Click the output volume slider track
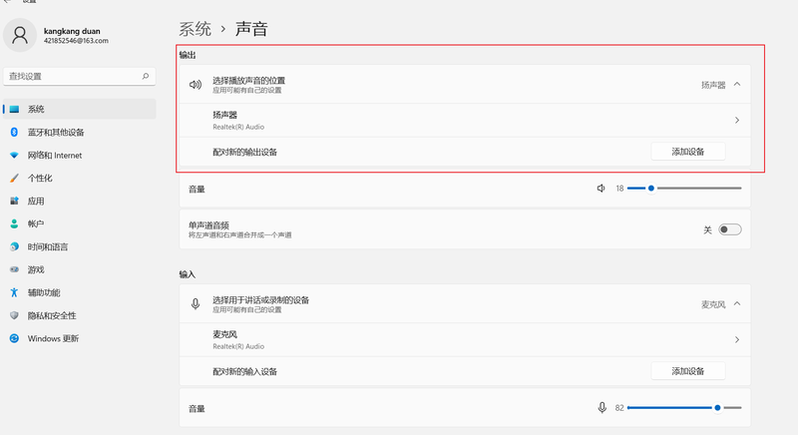This screenshot has height=435, width=798. [x=698, y=188]
